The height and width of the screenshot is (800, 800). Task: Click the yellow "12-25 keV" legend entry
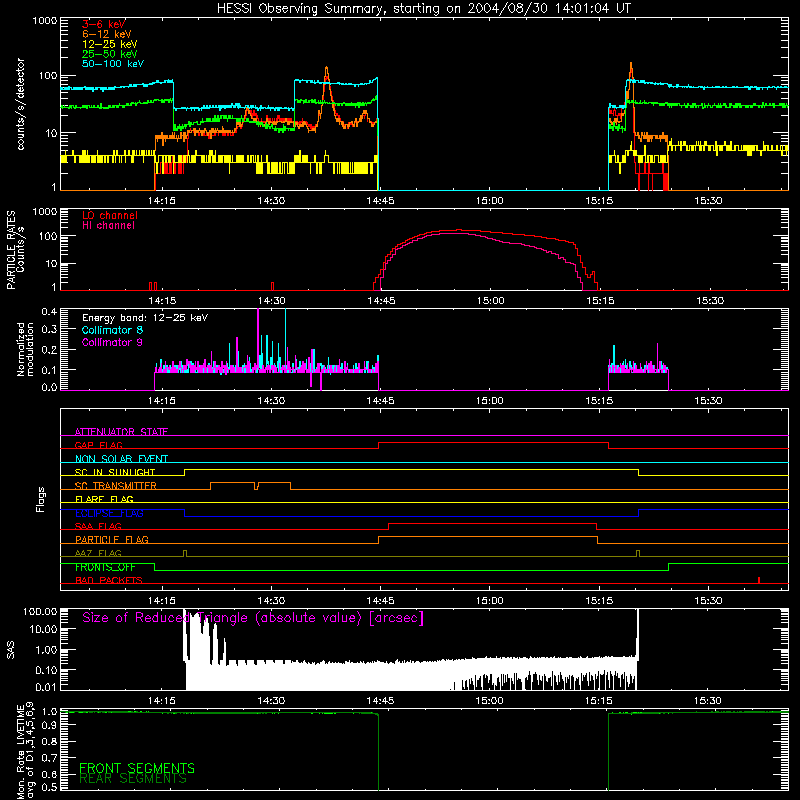110,44
